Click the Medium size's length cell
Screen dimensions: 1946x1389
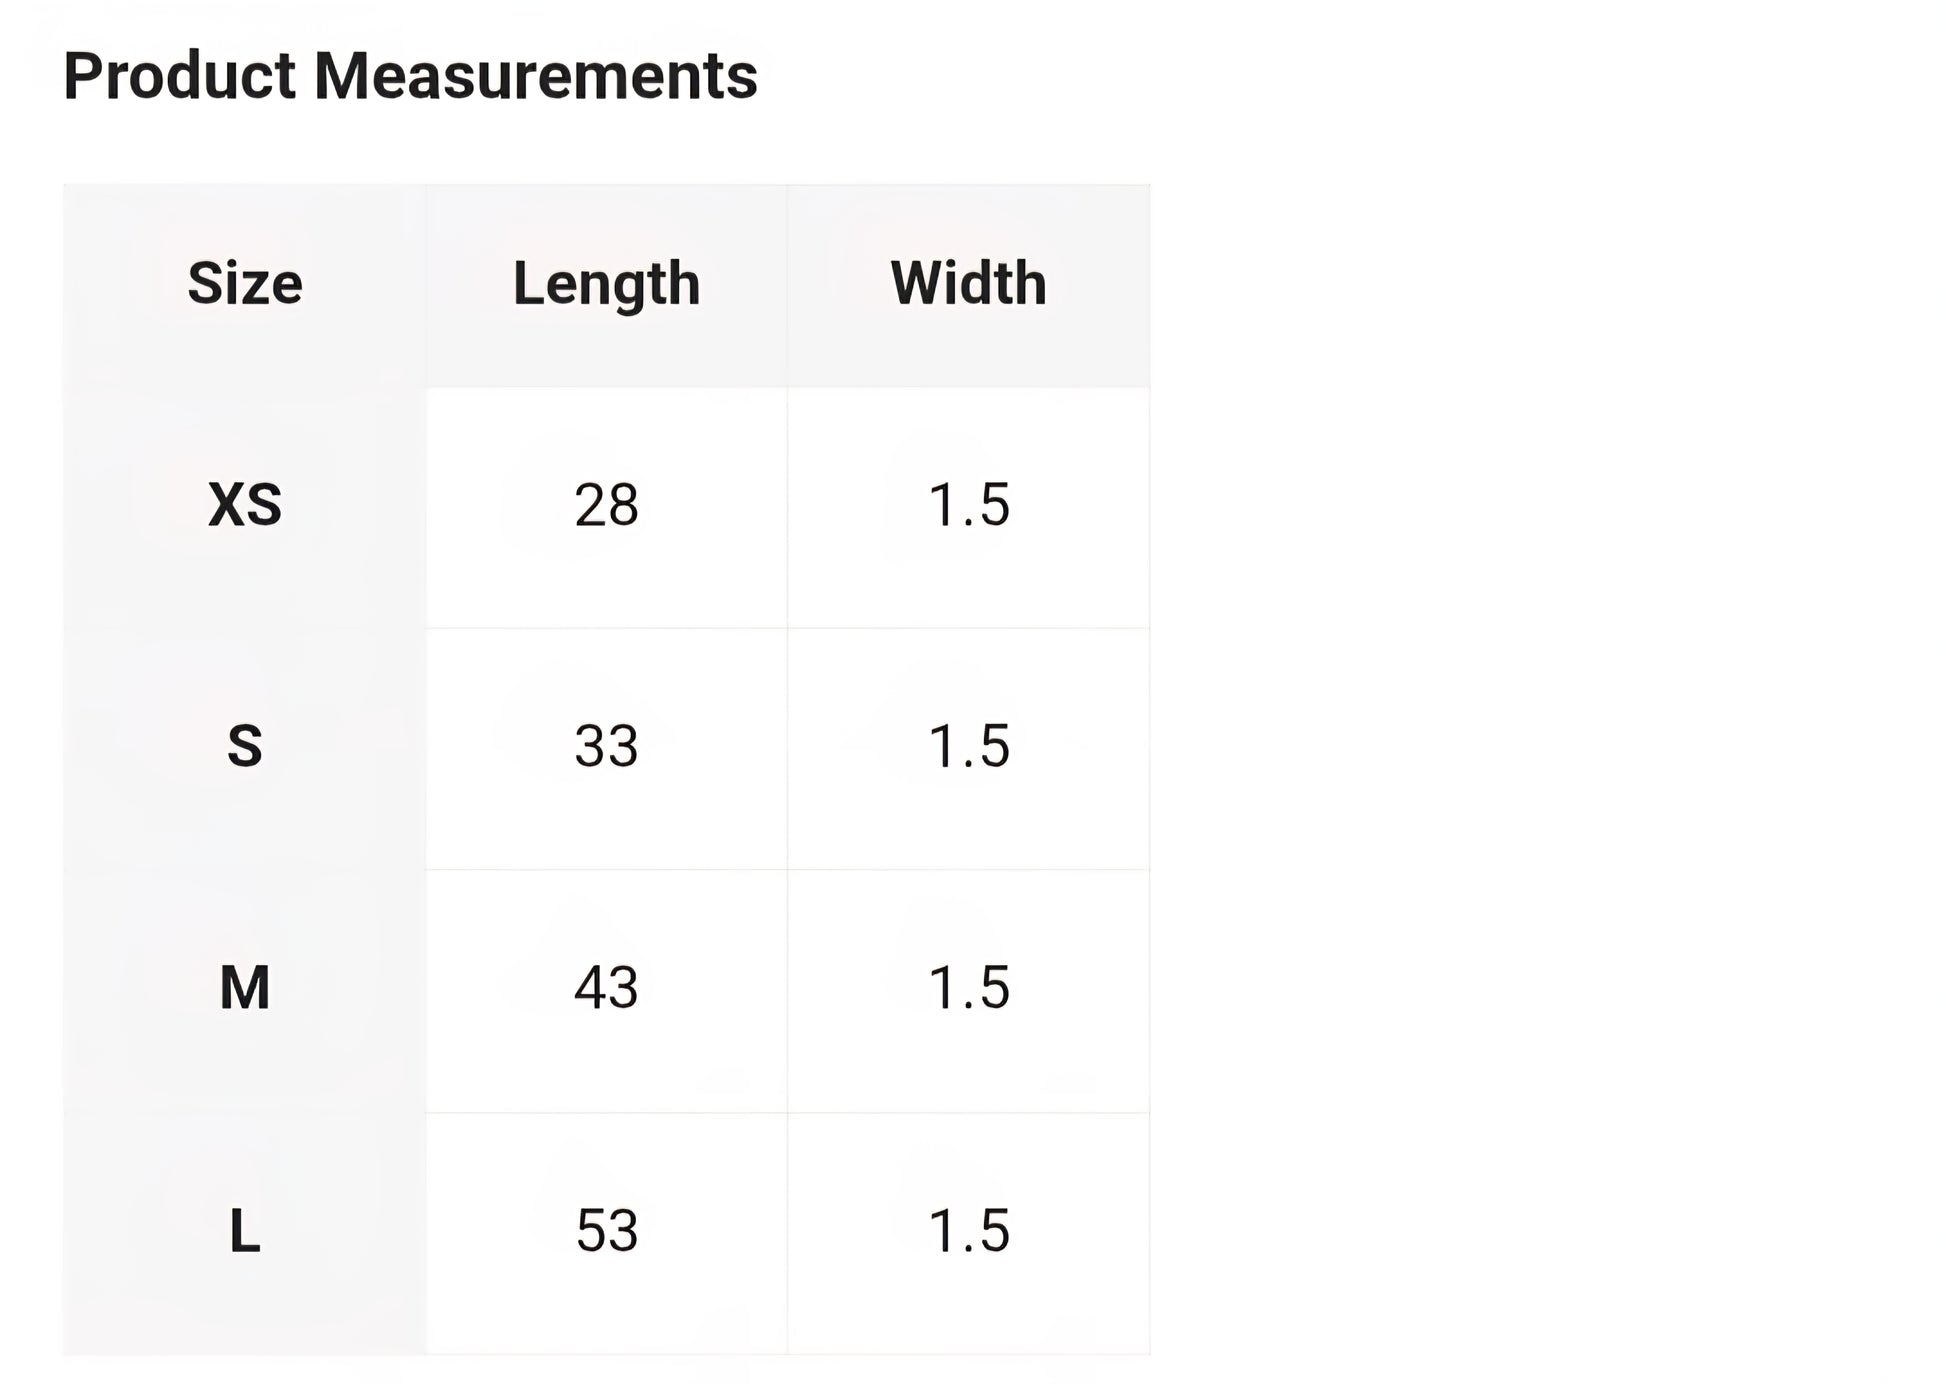[x=606, y=988]
